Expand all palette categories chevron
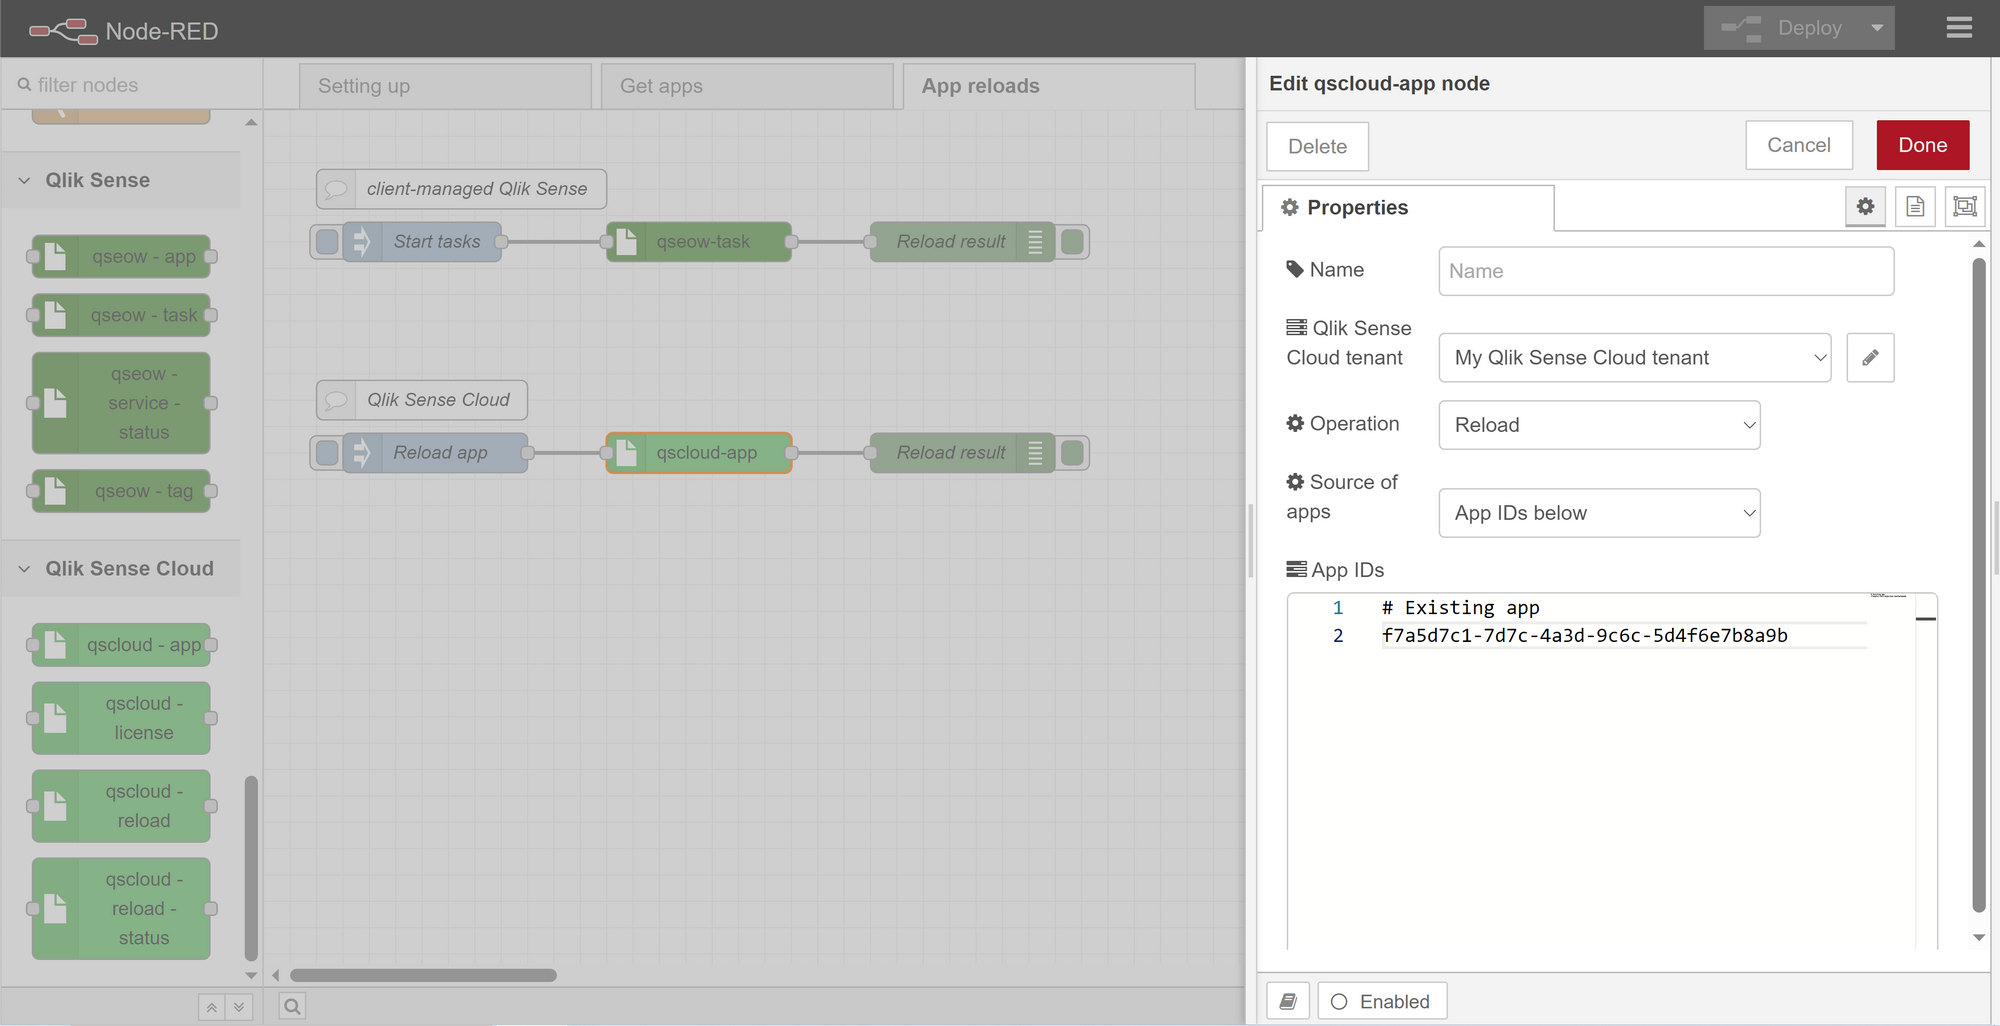 pos(239,1007)
